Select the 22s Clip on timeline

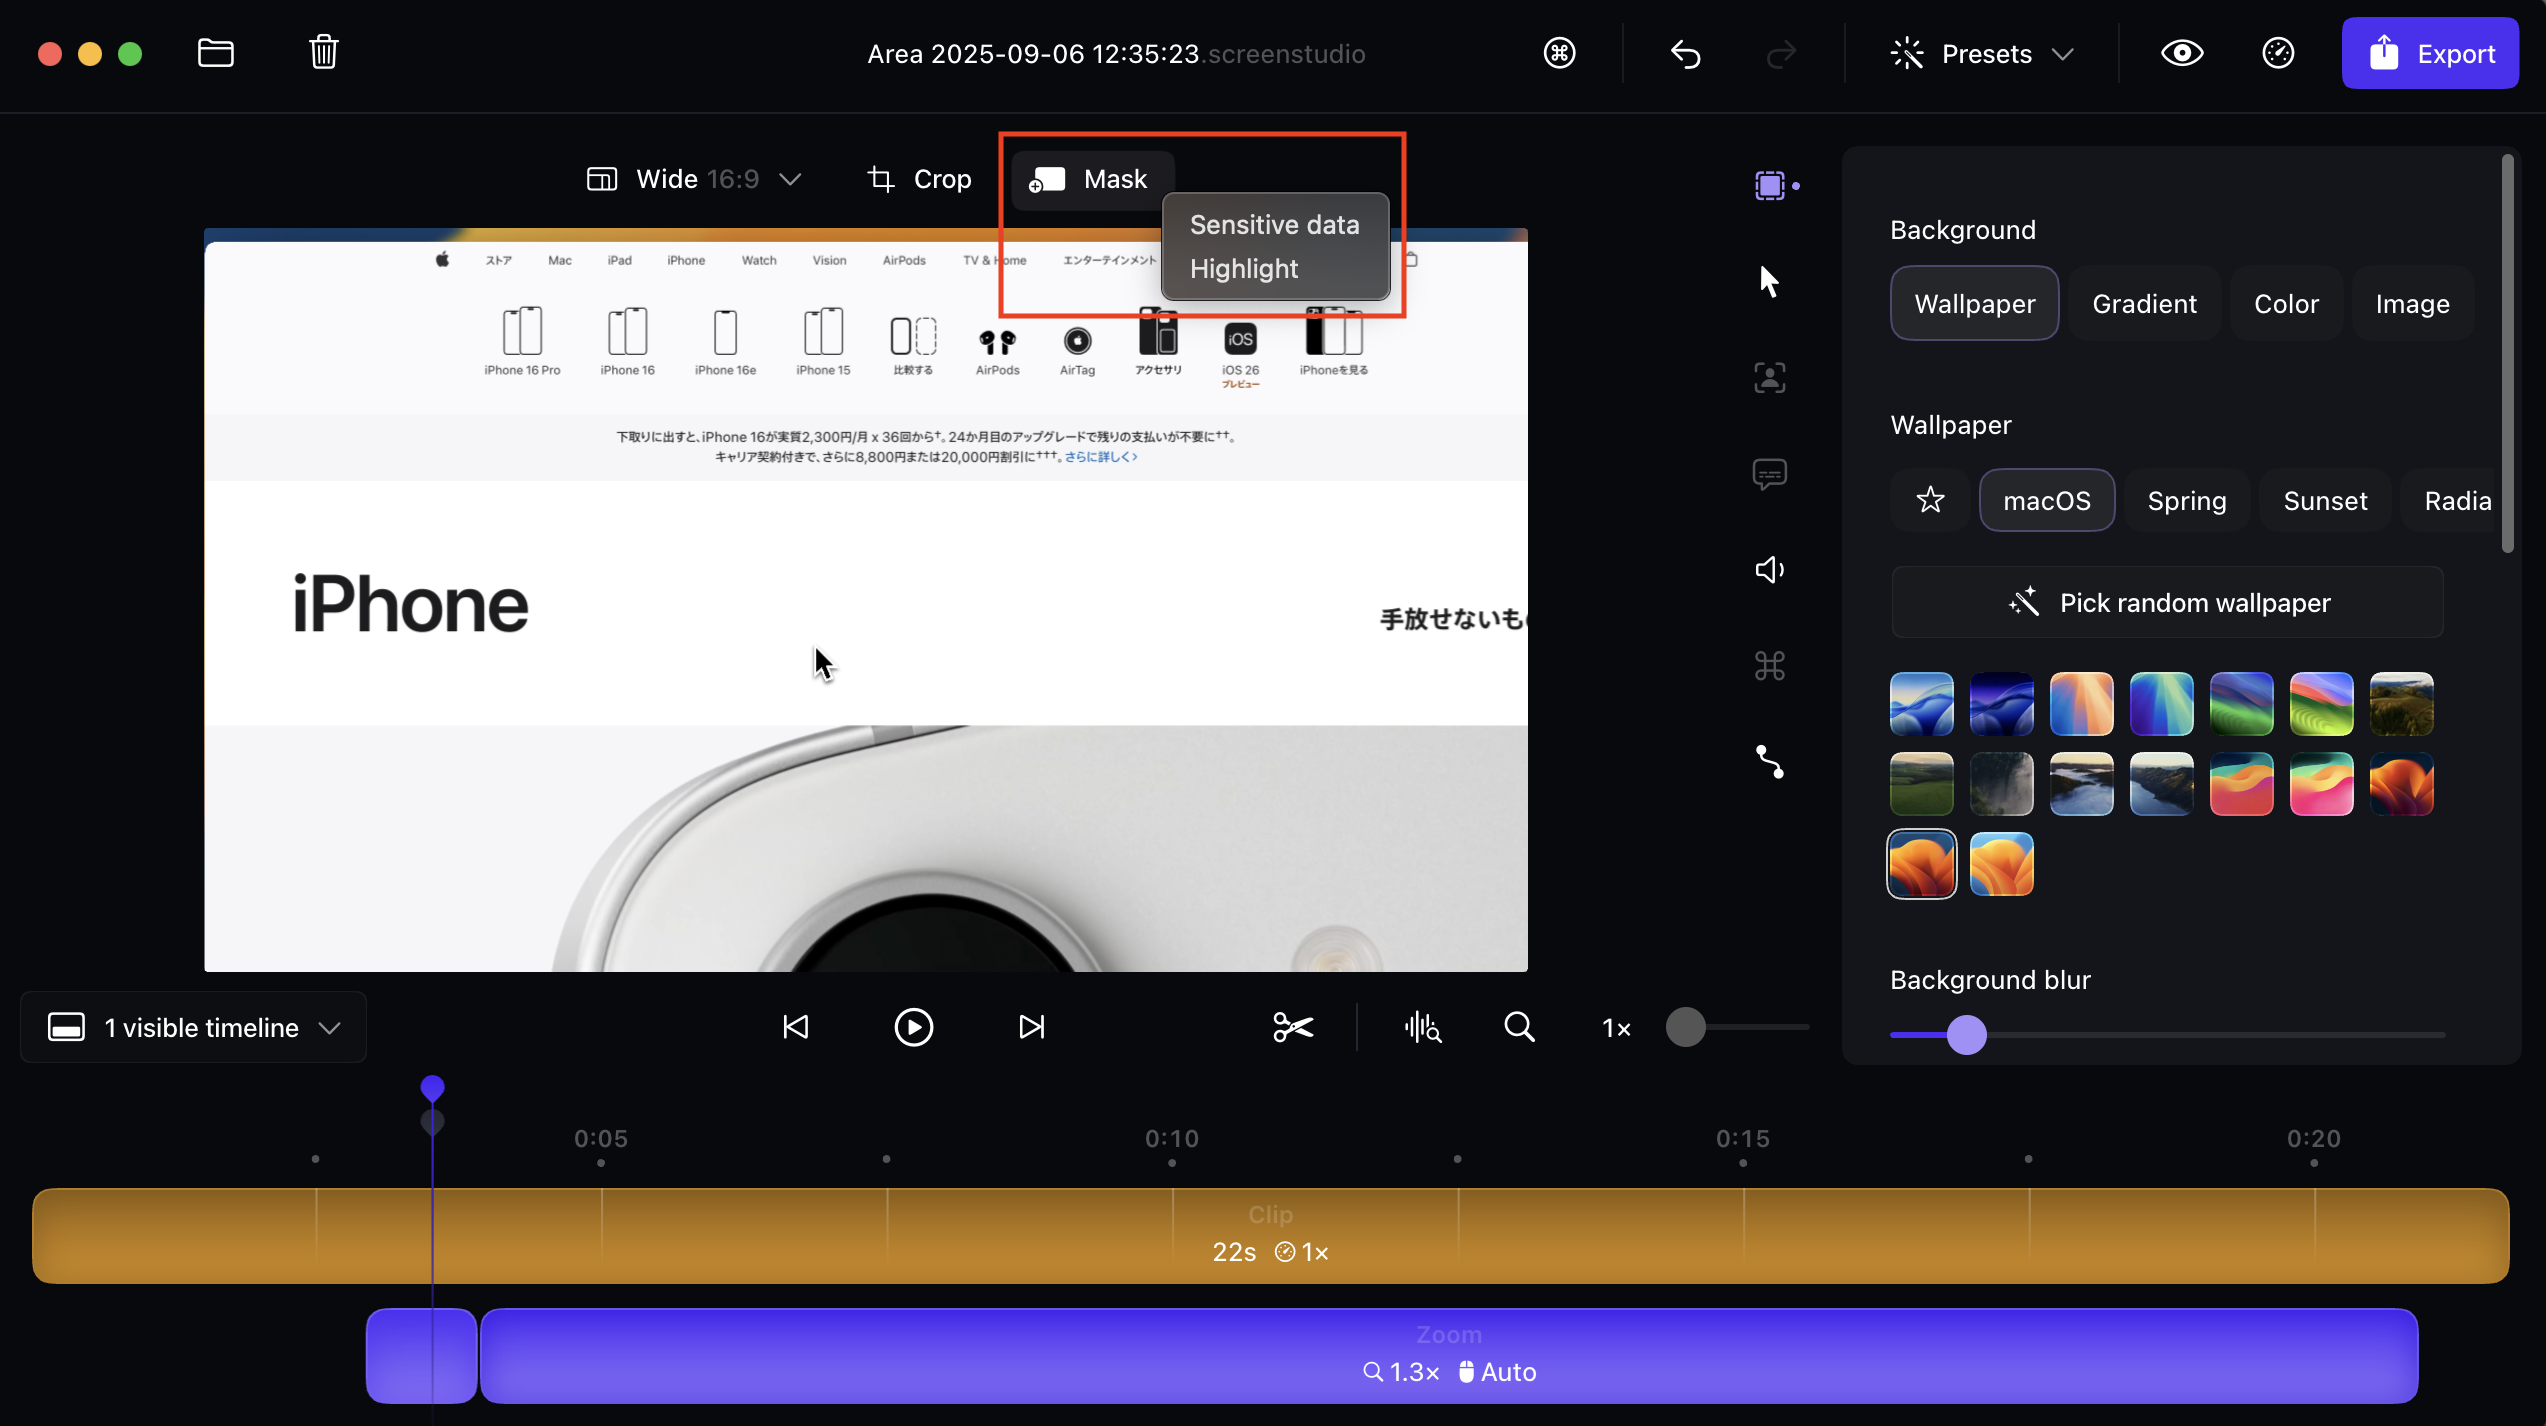coord(1270,1236)
